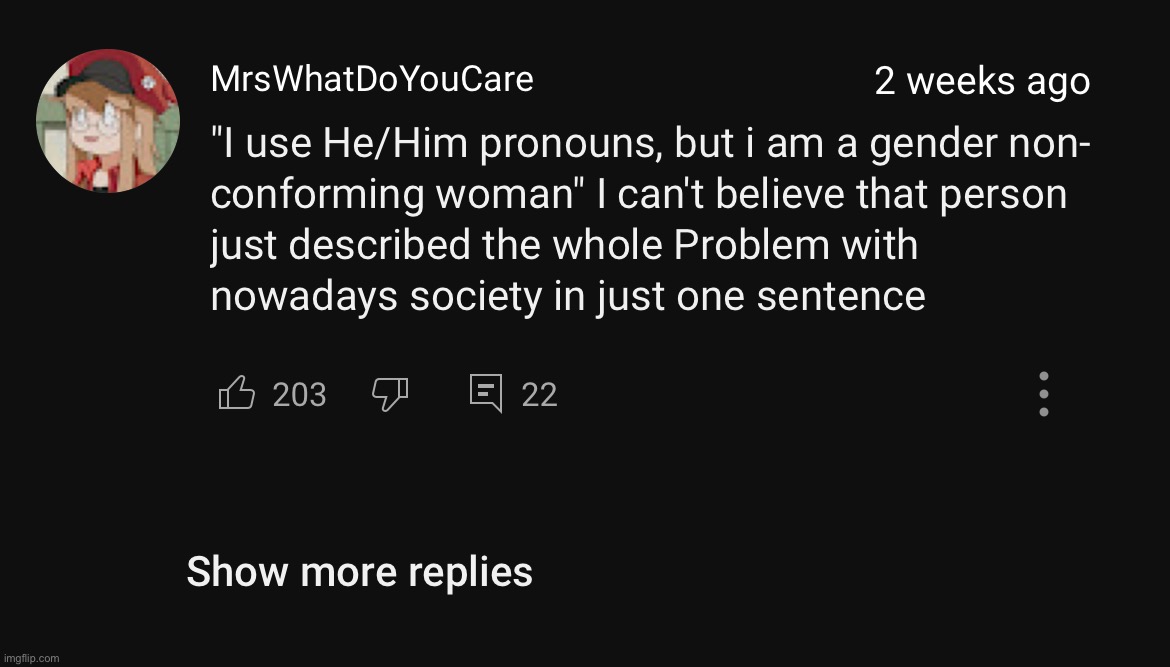Open replies using the speech bubble icon

486,393
